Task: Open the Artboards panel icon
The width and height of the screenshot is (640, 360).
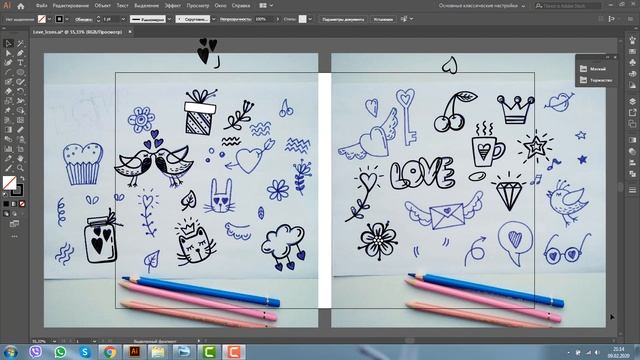Action: click(632, 123)
